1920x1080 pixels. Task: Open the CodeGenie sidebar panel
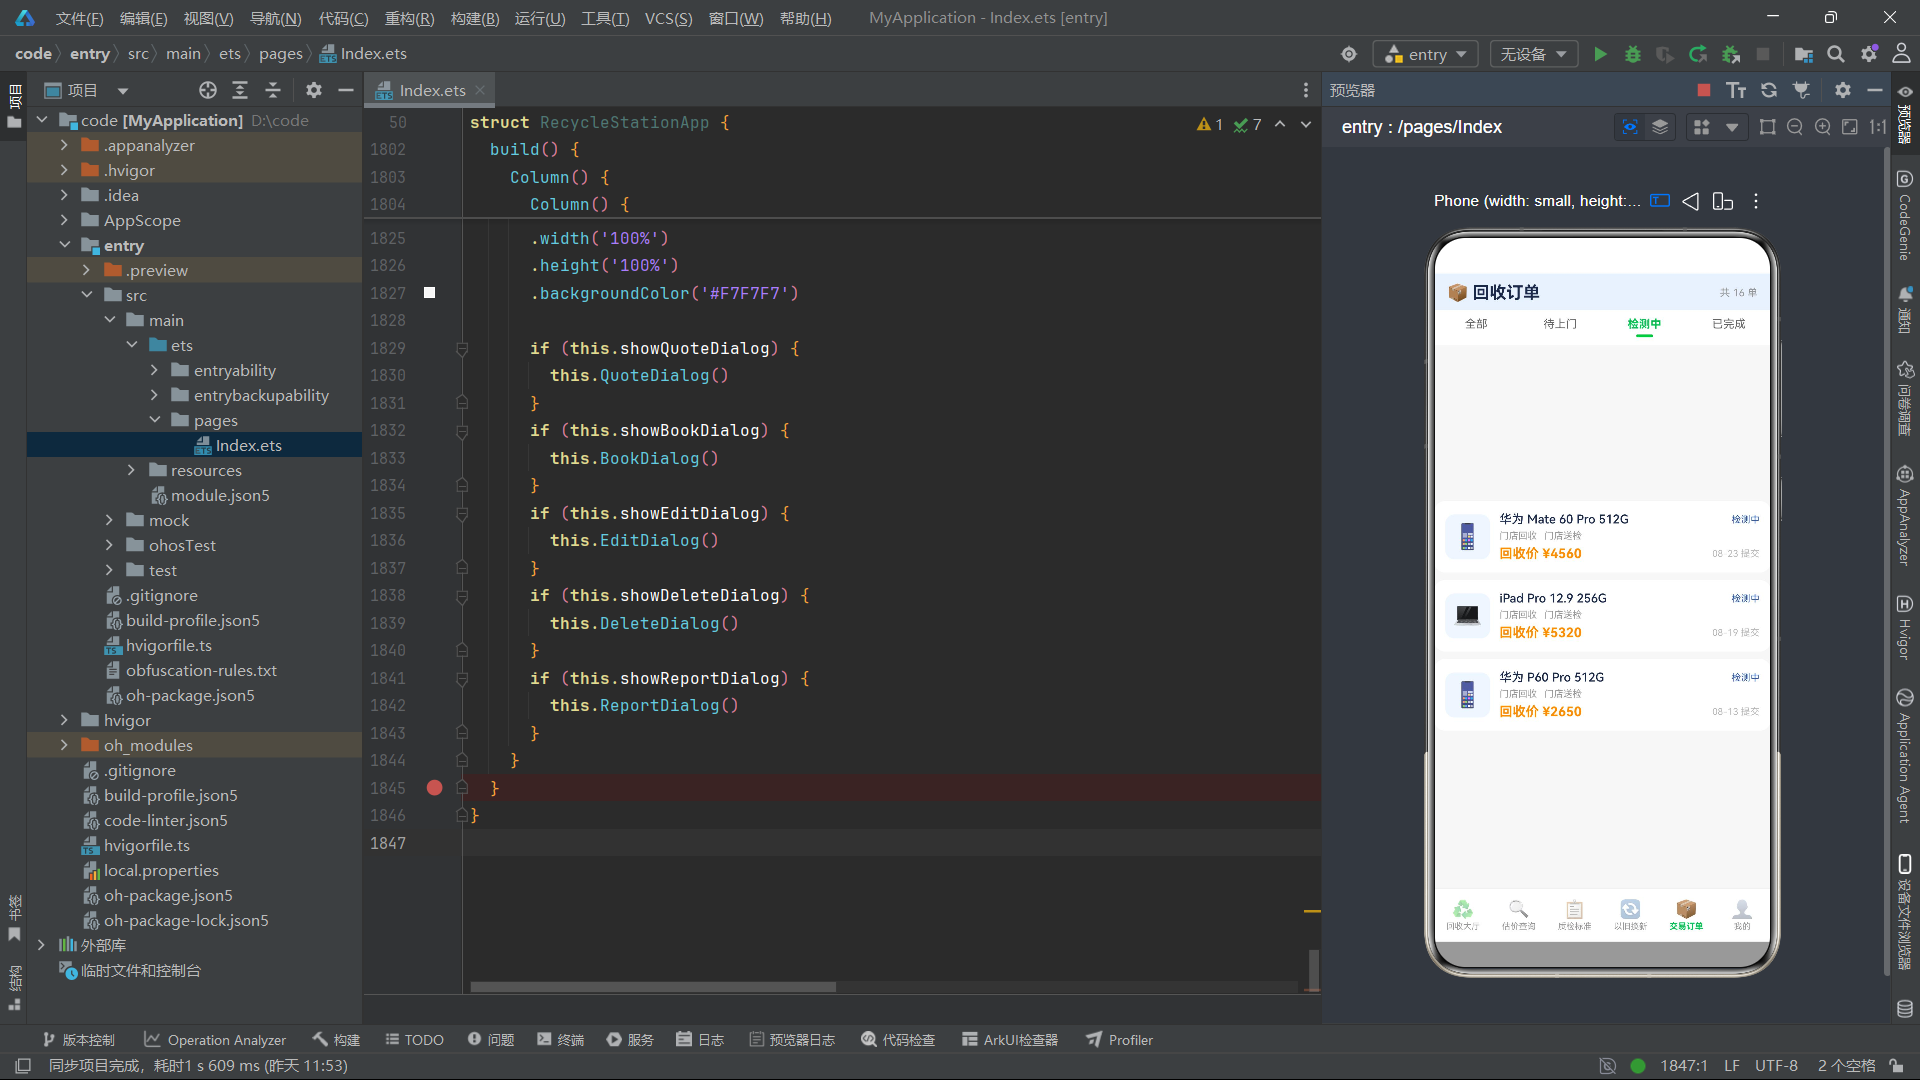click(1905, 215)
